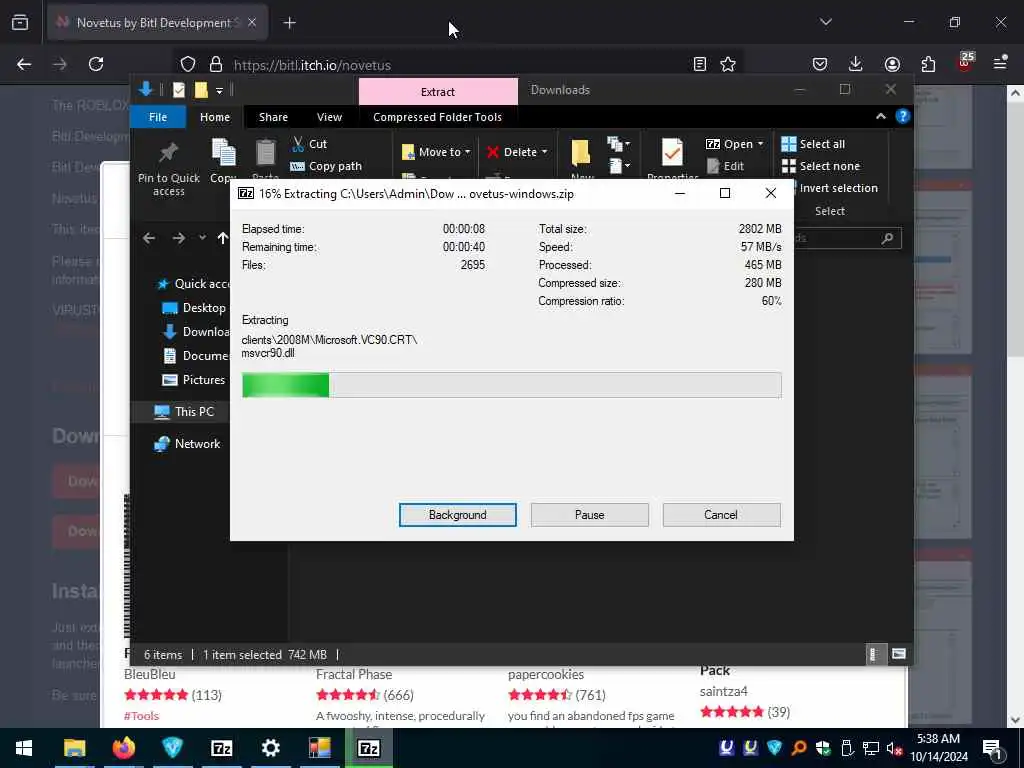Open Firefox hamburger menu
This screenshot has height=768, width=1024.
1000,63
